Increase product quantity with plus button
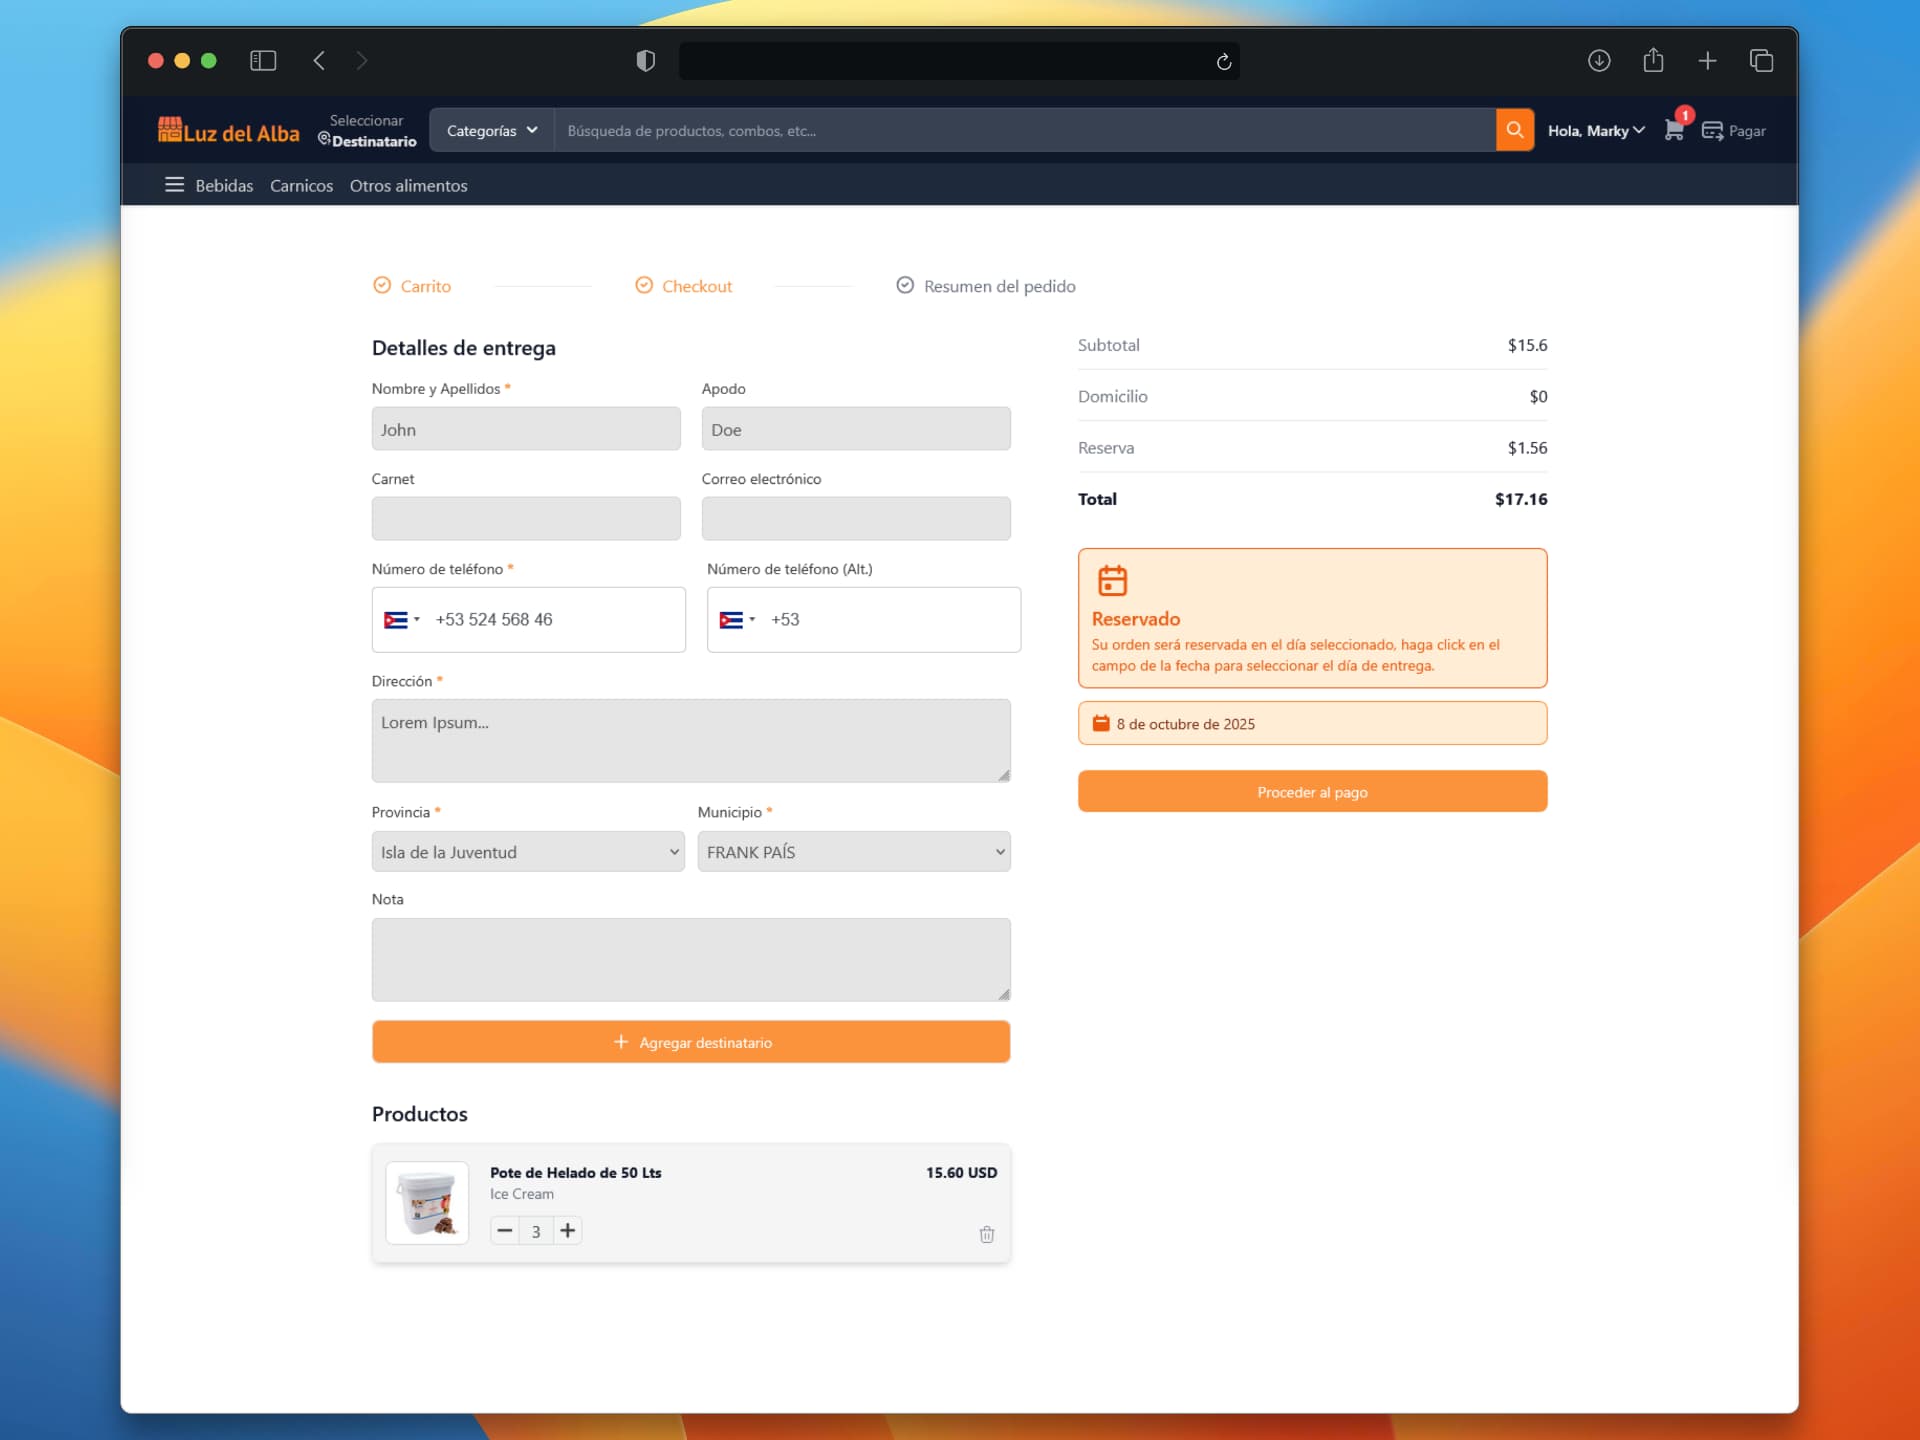 567,1230
